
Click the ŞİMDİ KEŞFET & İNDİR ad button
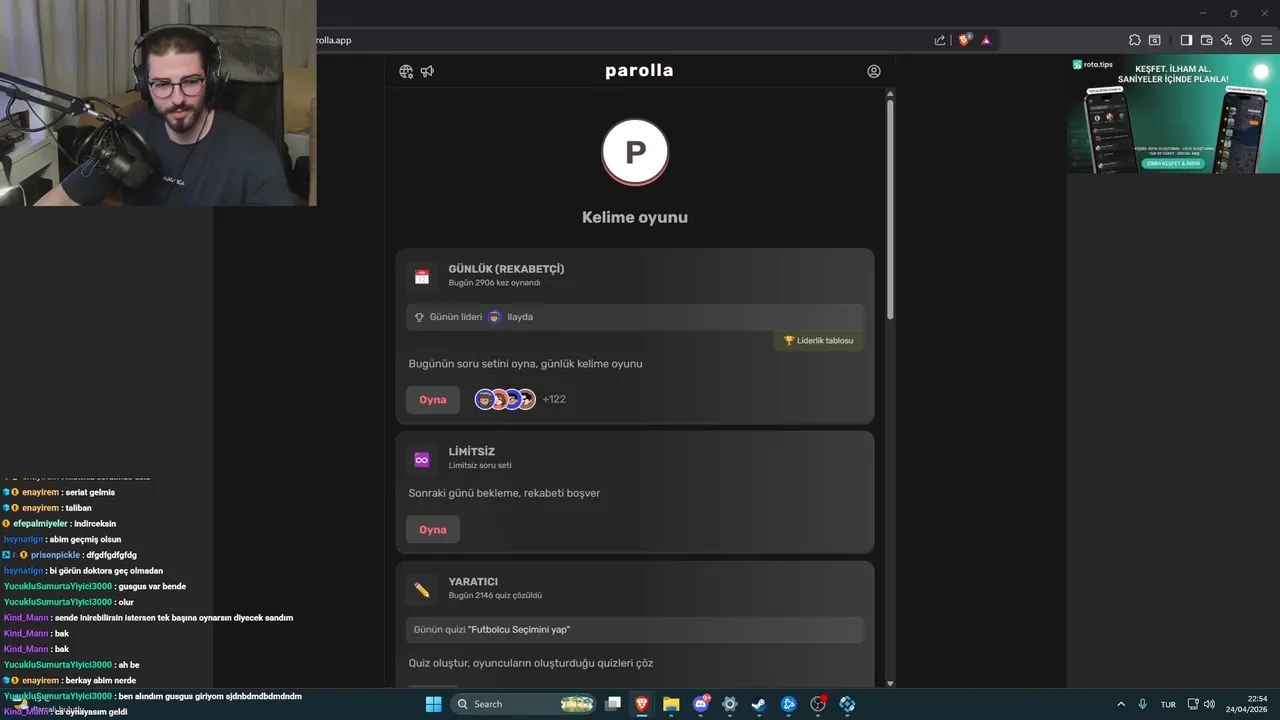pyautogui.click(x=1173, y=163)
